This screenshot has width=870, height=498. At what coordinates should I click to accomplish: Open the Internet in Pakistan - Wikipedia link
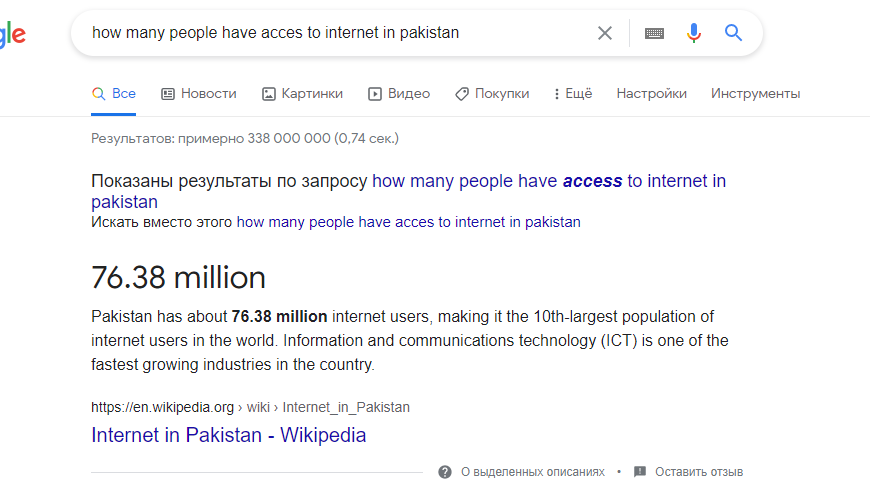(228, 435)
